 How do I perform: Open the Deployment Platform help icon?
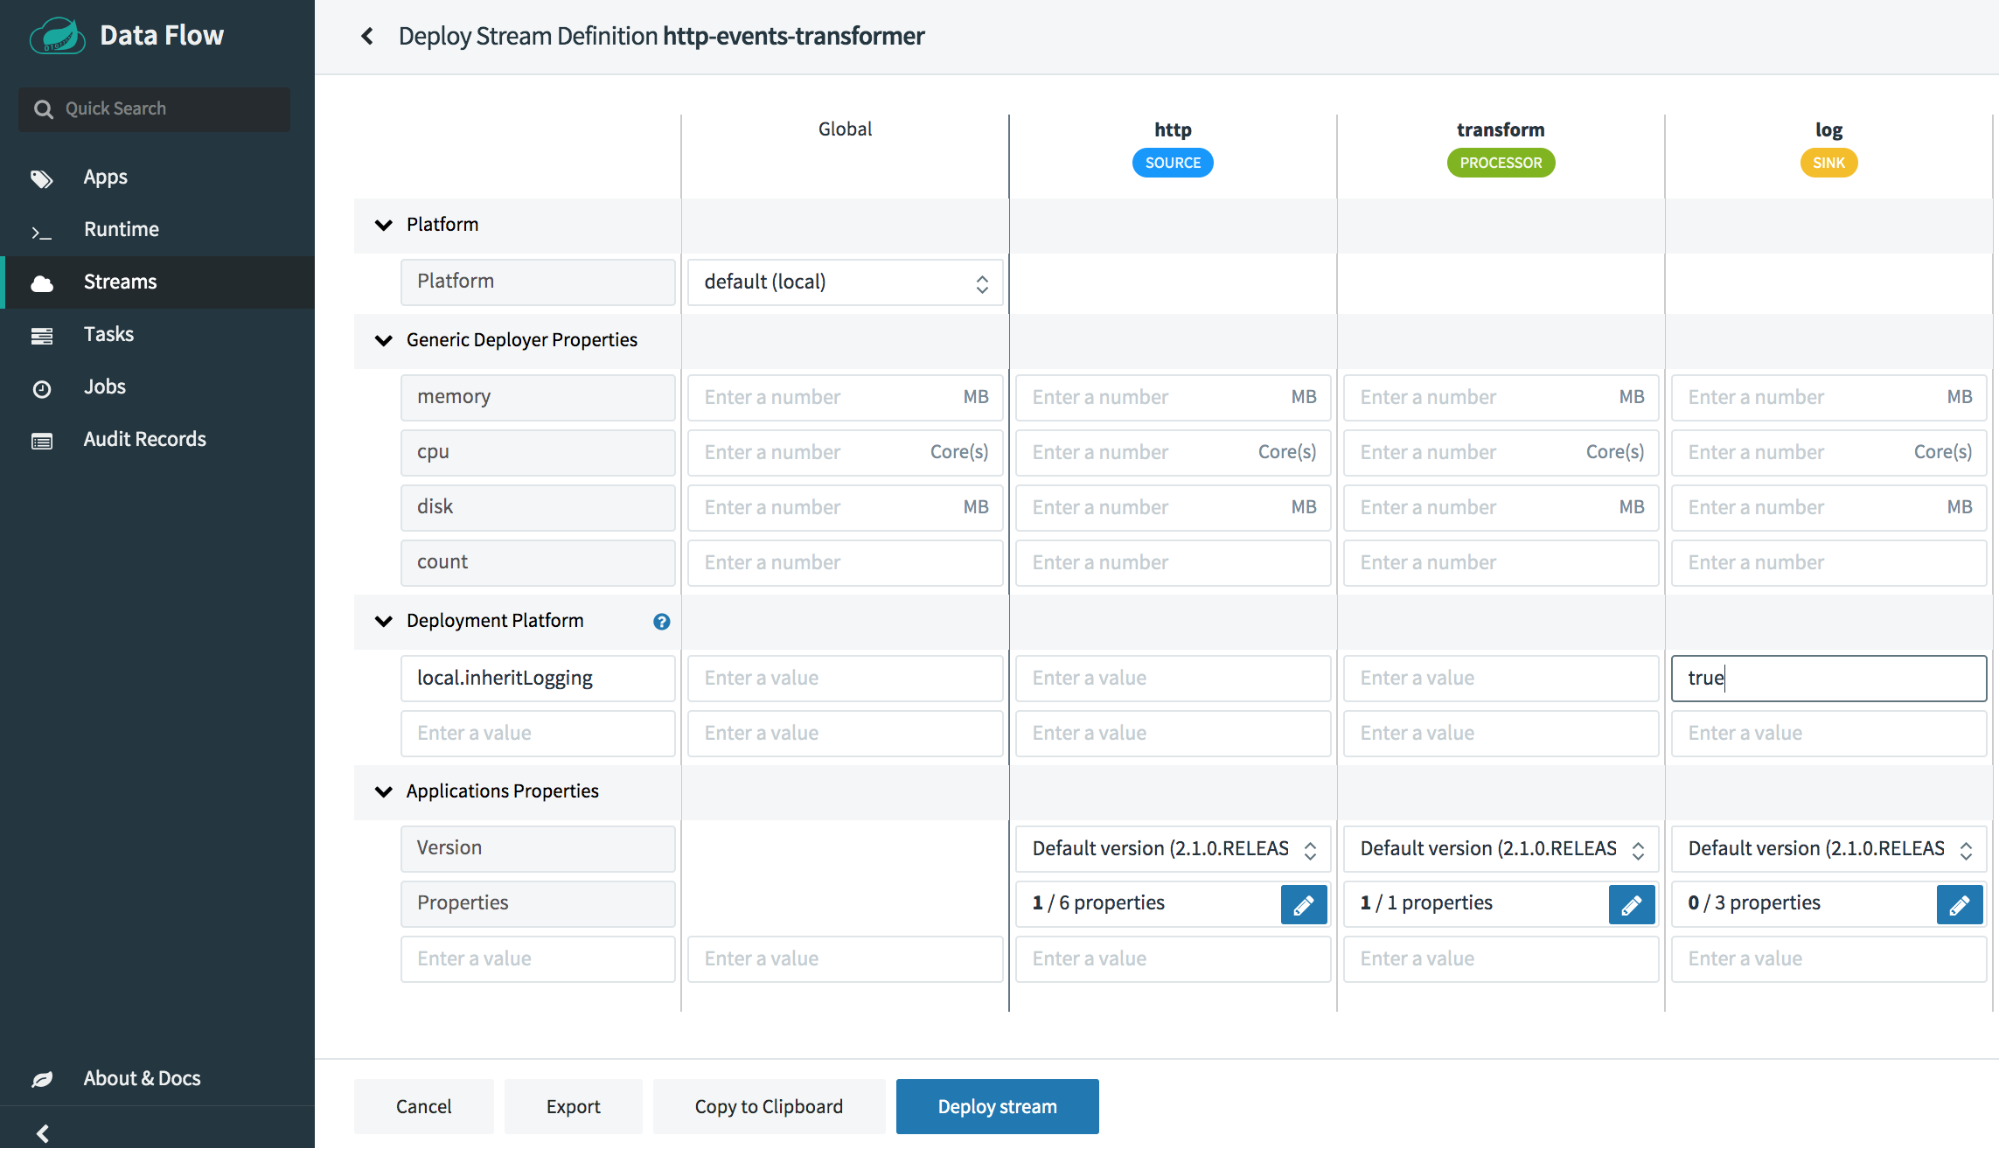click(x=661, y=622)
